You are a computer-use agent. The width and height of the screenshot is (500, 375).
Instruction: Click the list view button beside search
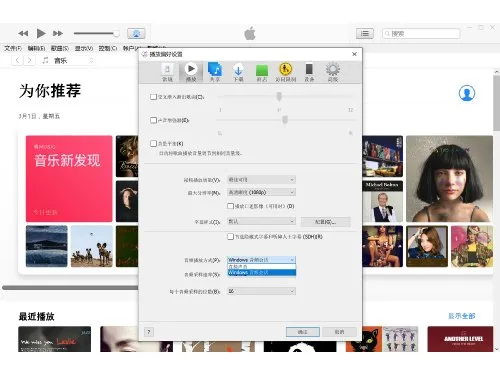365,33
